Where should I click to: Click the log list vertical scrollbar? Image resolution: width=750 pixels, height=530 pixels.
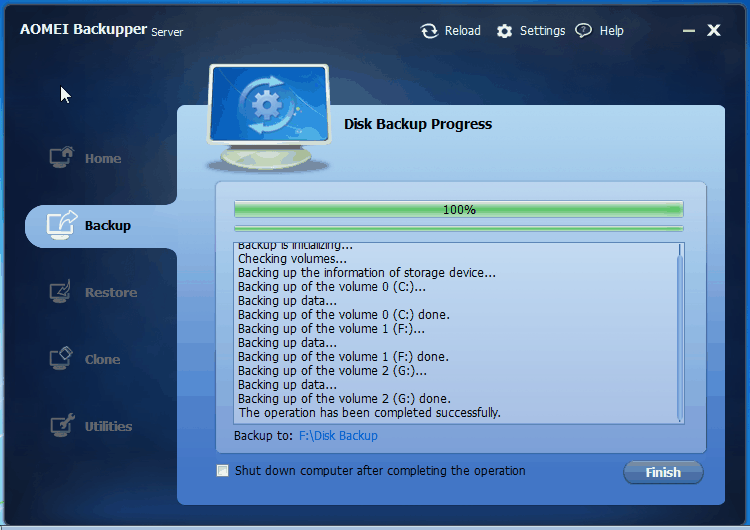(x=680, y=333)
